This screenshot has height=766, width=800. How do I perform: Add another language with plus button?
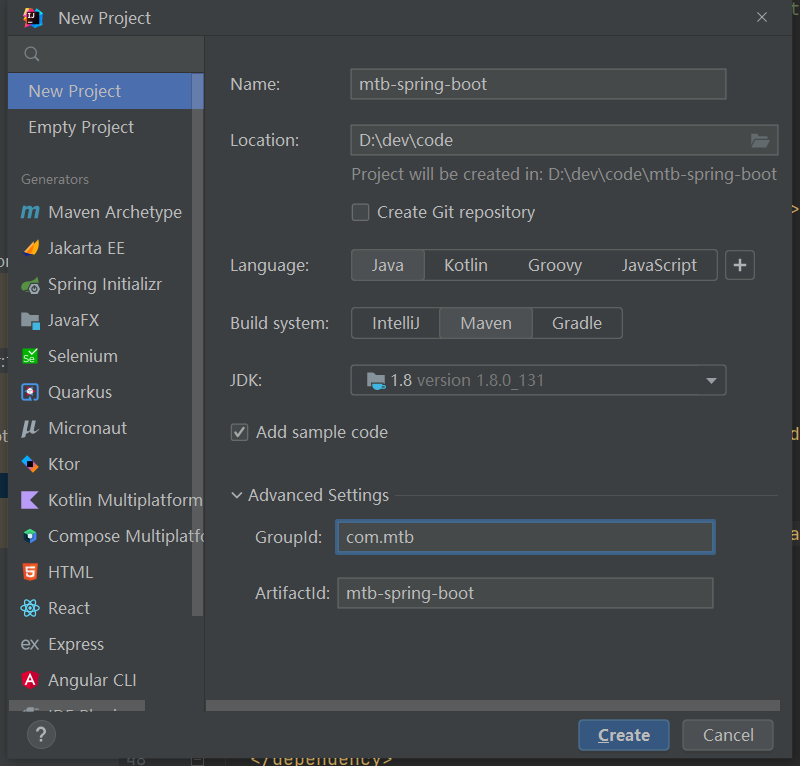(740, 265)
